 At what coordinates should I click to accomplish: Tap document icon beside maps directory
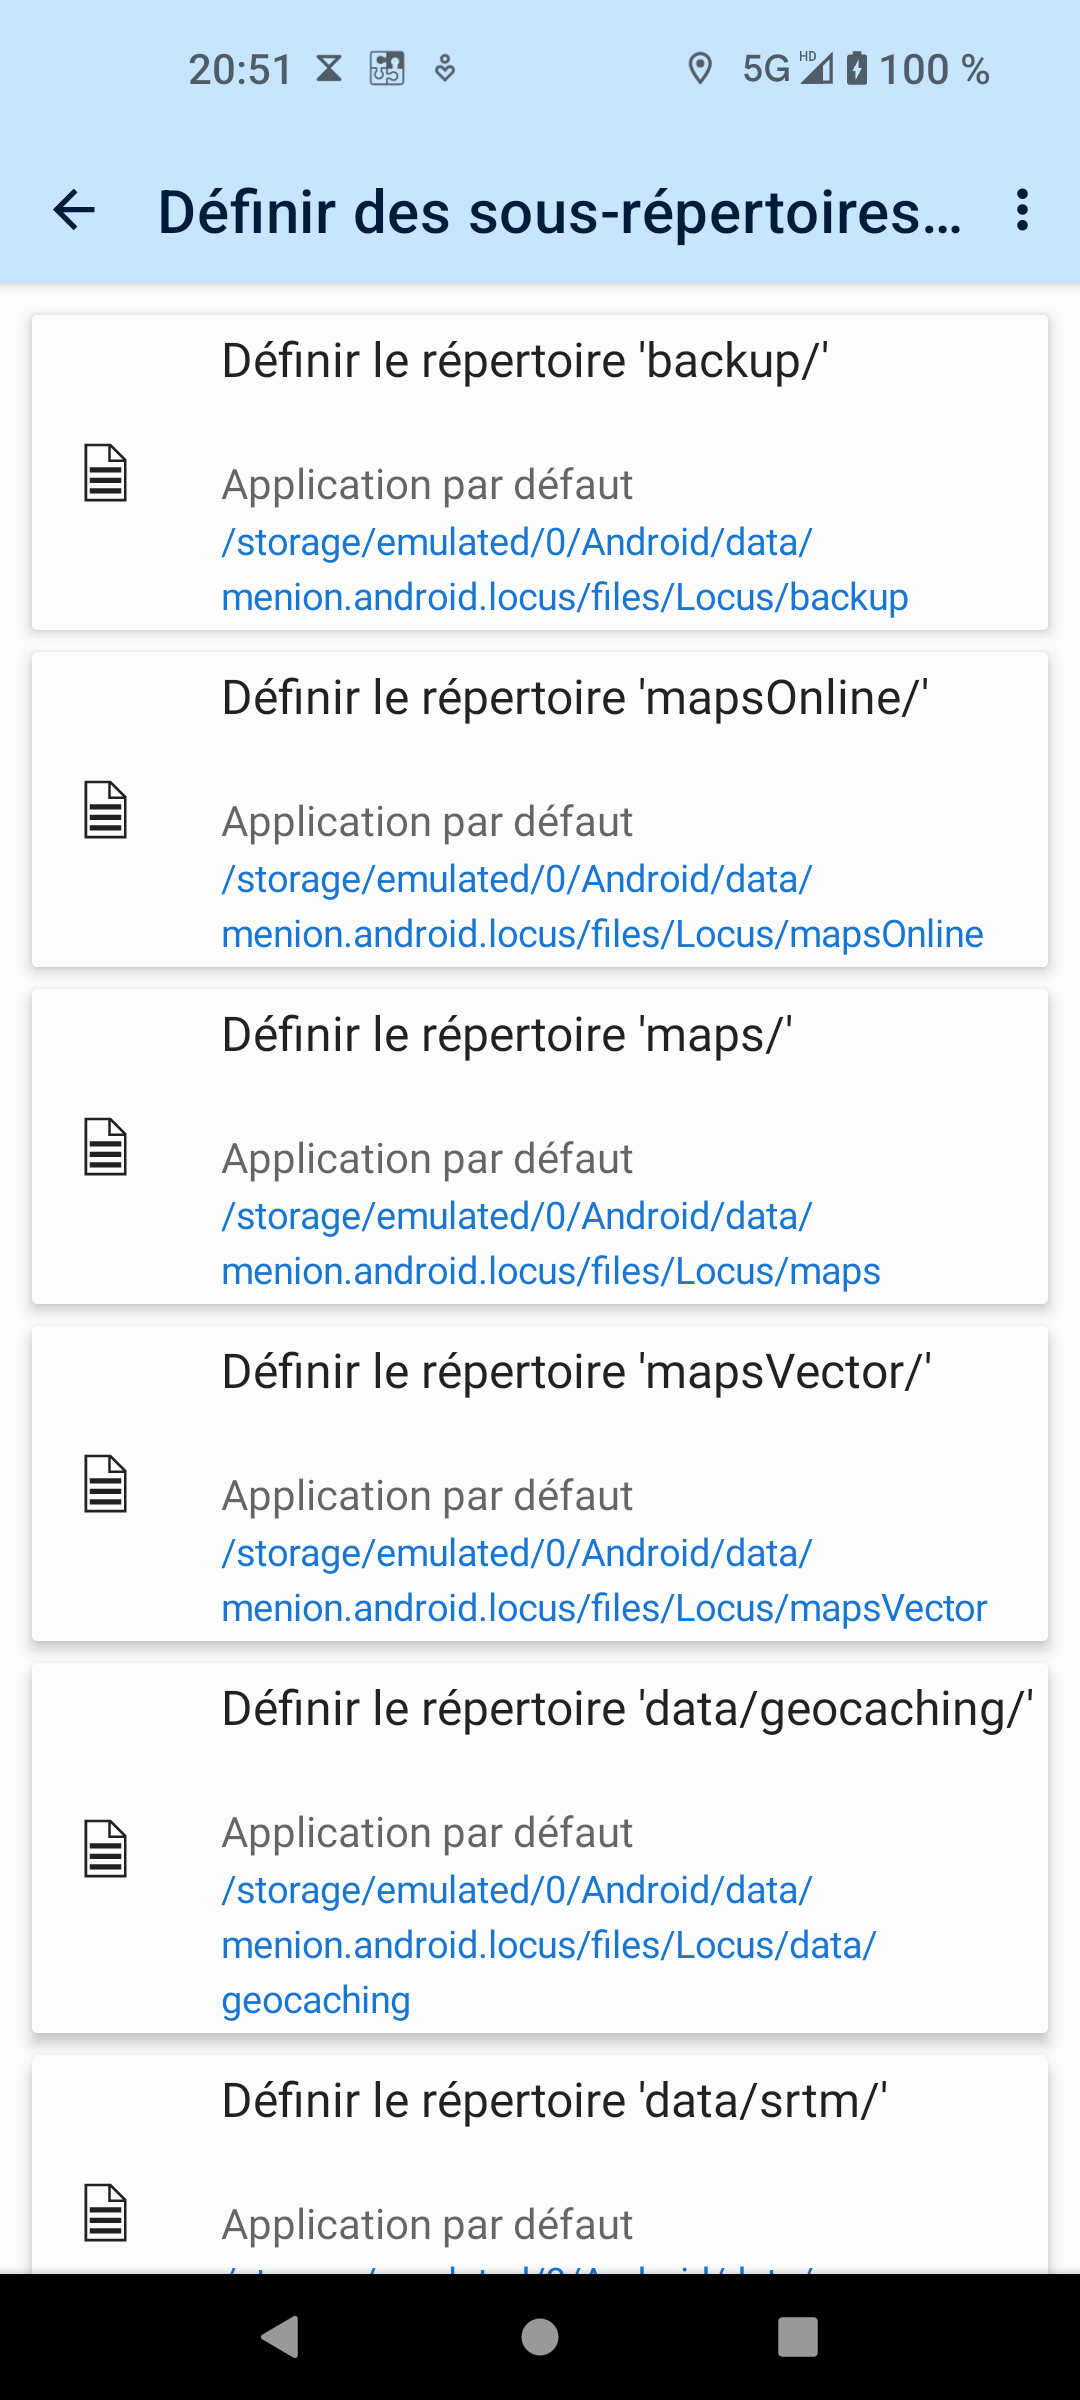(x=105, y=1147)
